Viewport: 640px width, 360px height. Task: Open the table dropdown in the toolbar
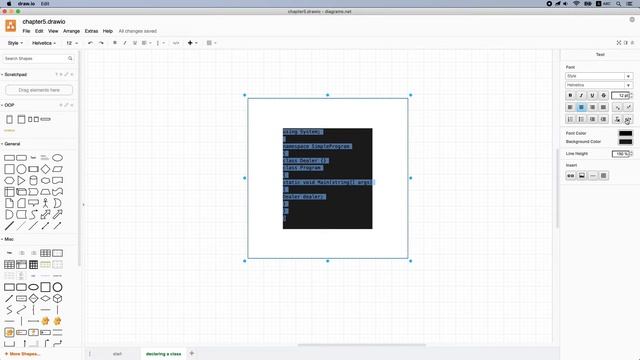(x=211, y=43)
